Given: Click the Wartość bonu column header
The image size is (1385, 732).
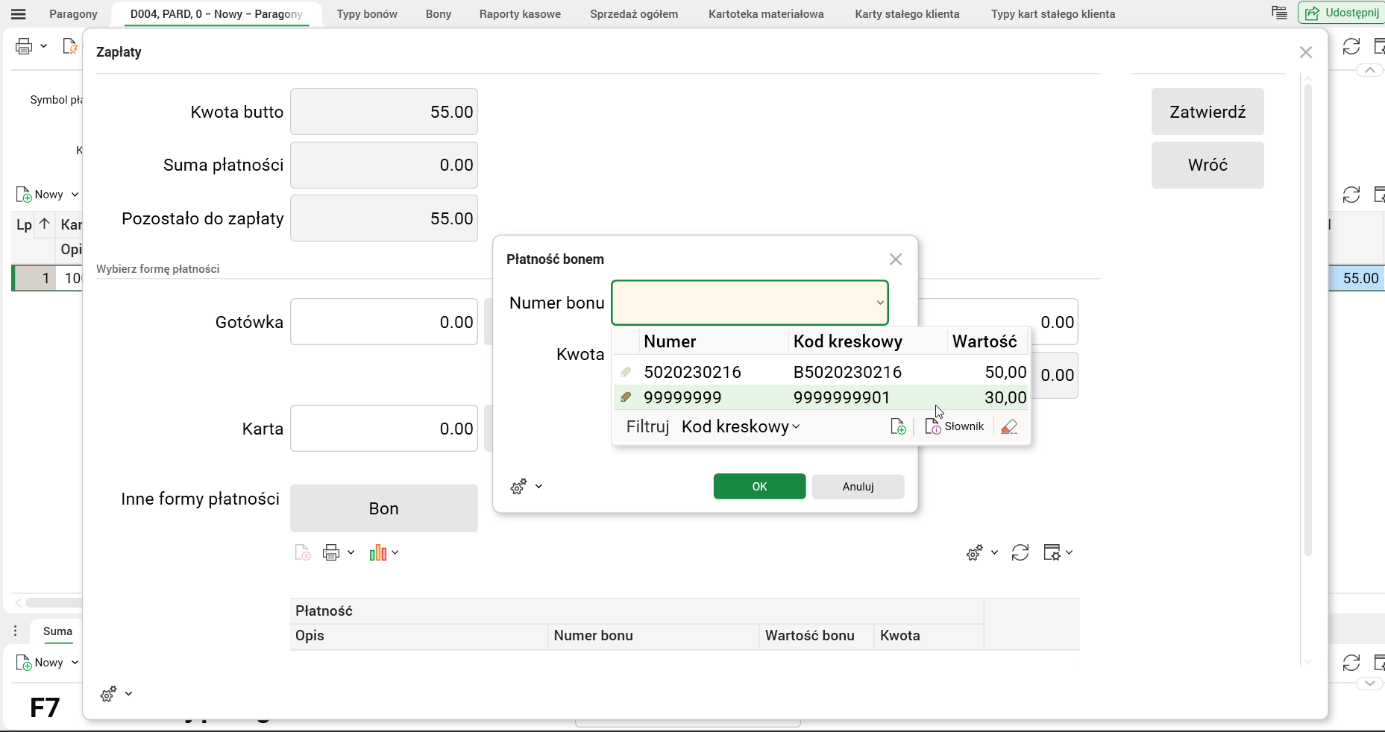Looking at the screenshot, I should [817, 636].
